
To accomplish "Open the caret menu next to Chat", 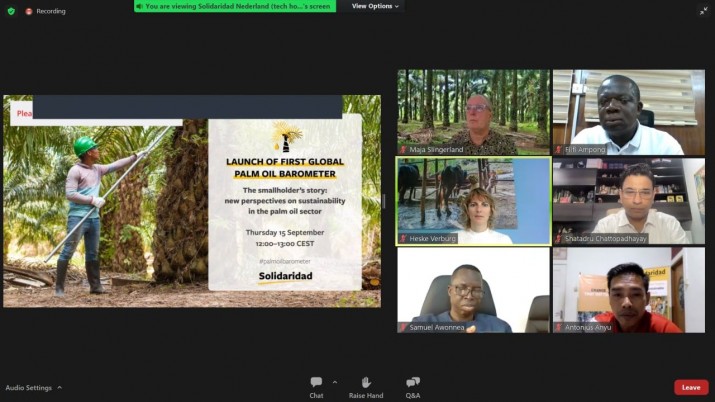I will (334, 382).
